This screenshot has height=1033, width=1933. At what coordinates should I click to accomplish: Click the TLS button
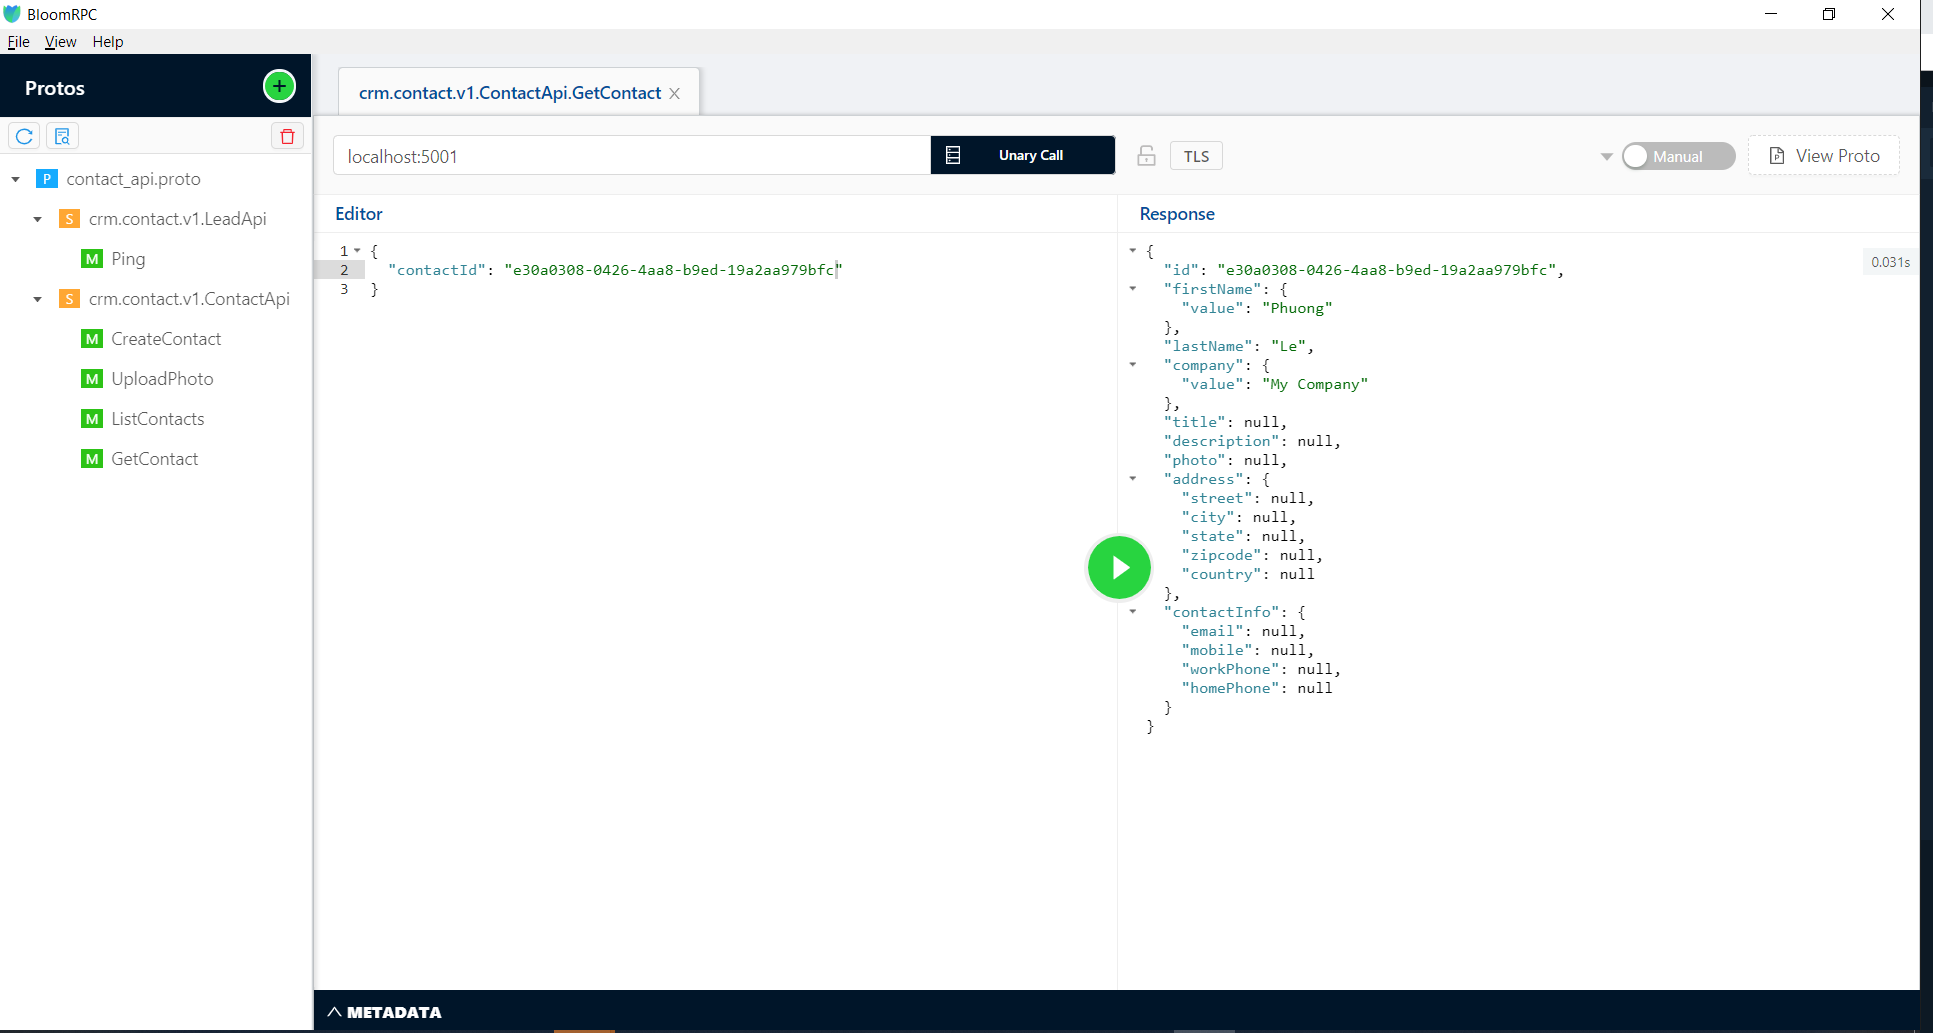1196,156
